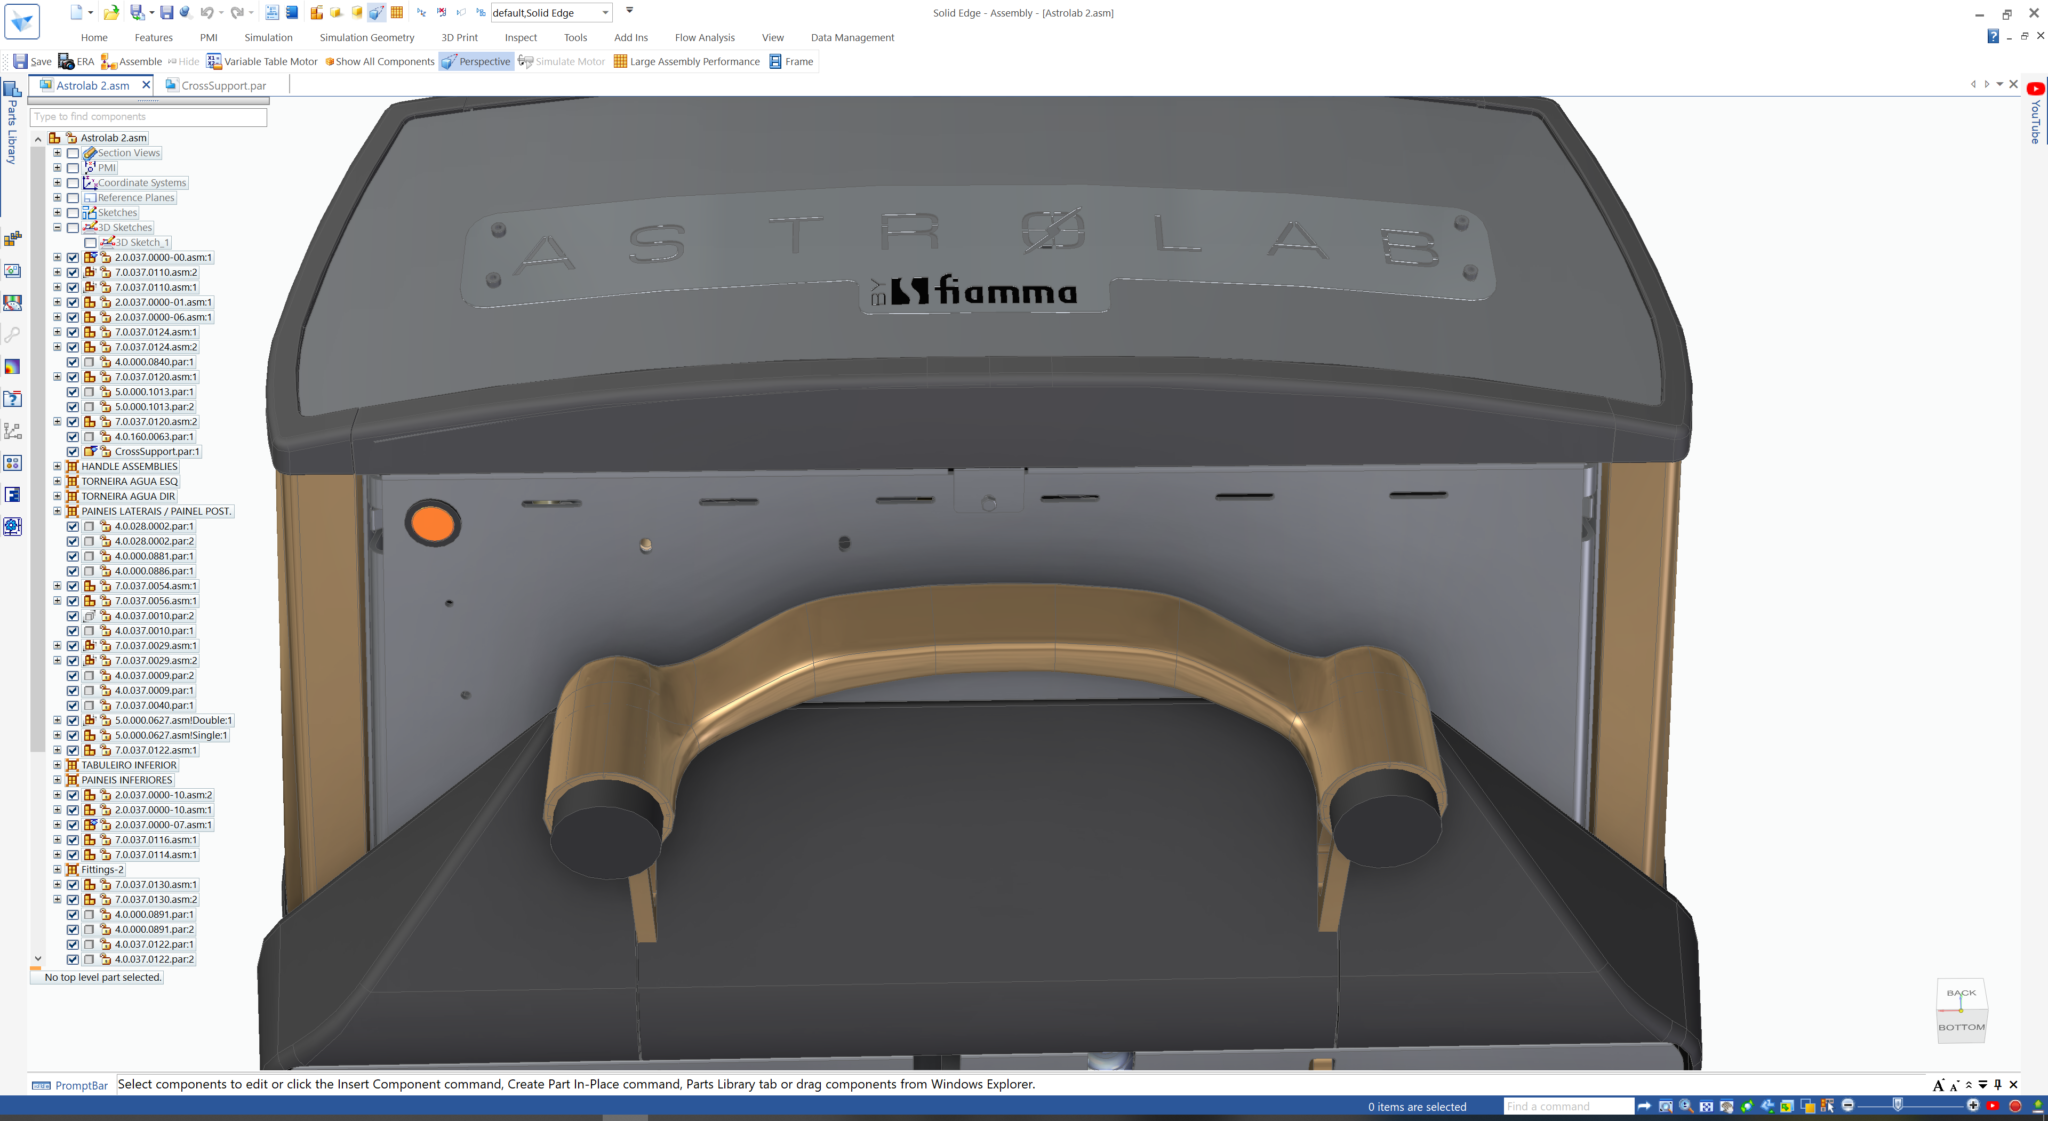Open the default,Solid Edge style dropdown
This screenshot has width=2048, height=1121.
tap(605, 13)
